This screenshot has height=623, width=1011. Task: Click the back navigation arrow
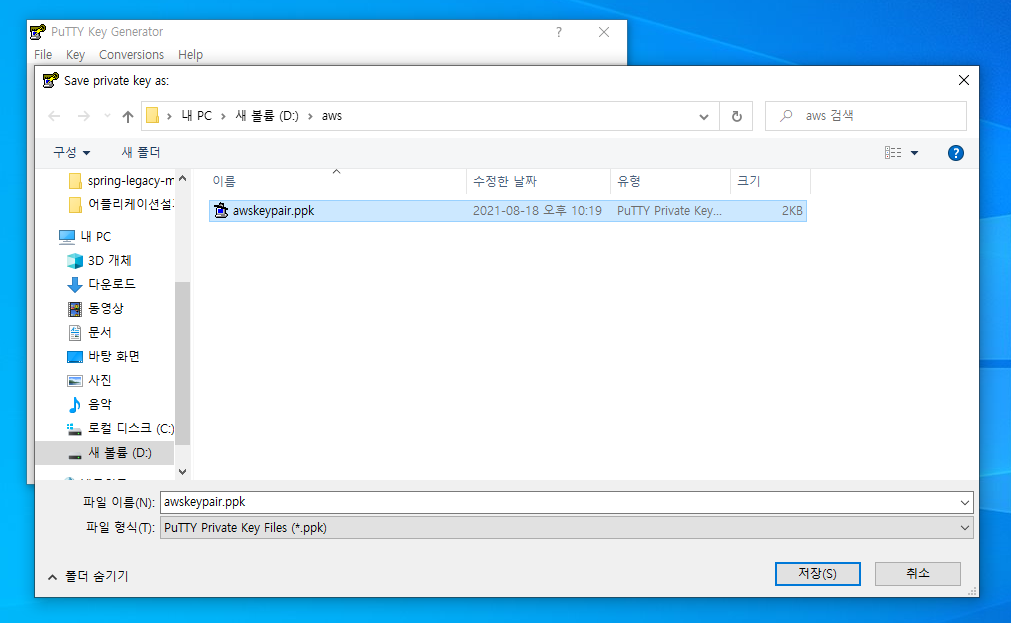pos(54,116)
